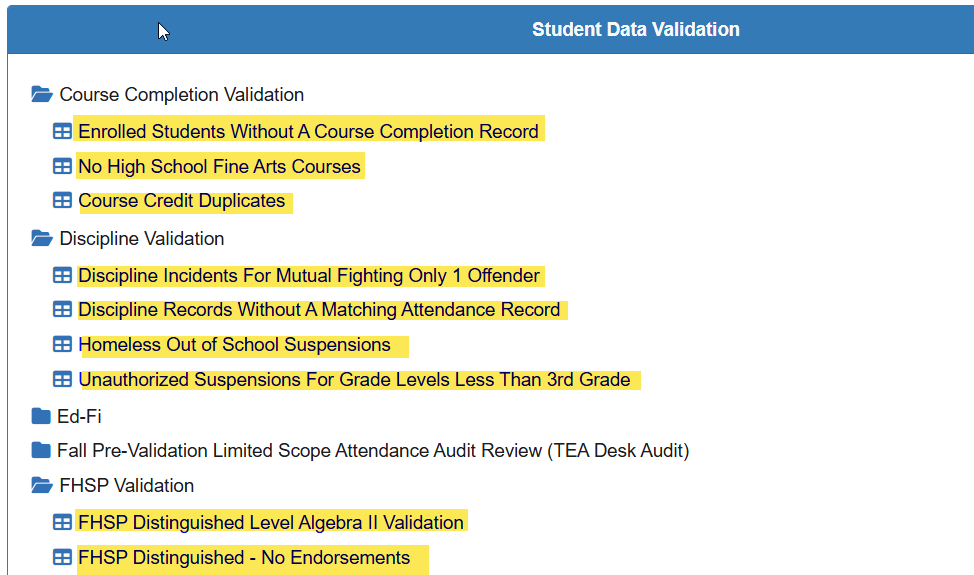Click table icon next to FHSP Distinguished - No Endorsements
The width and height of the screenshot is (974, 575).
[x=62, y=557]
